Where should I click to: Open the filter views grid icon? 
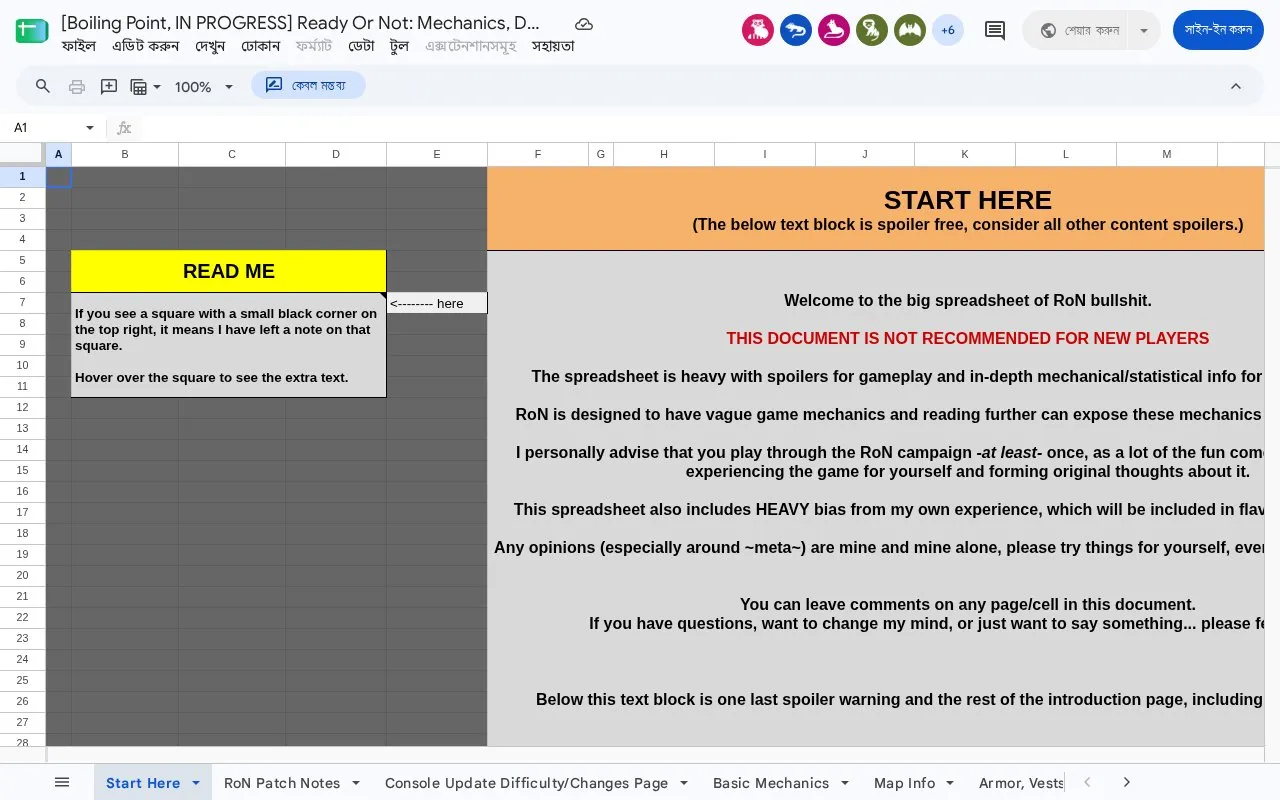coord(146,87)
